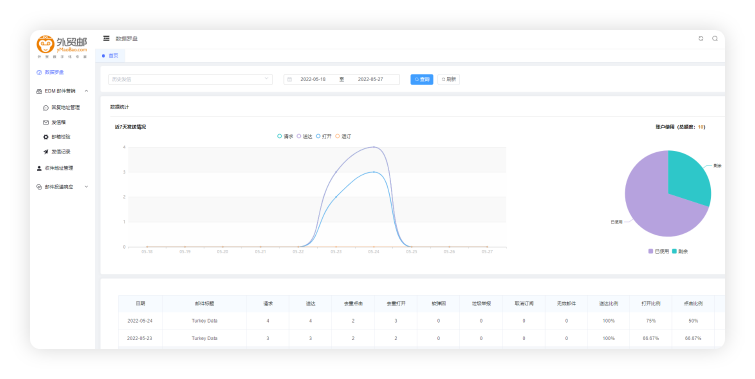Click the 无效邮件 column header
Screen dimensions: 755x379
pyautogui.click(x=566, y=303)
